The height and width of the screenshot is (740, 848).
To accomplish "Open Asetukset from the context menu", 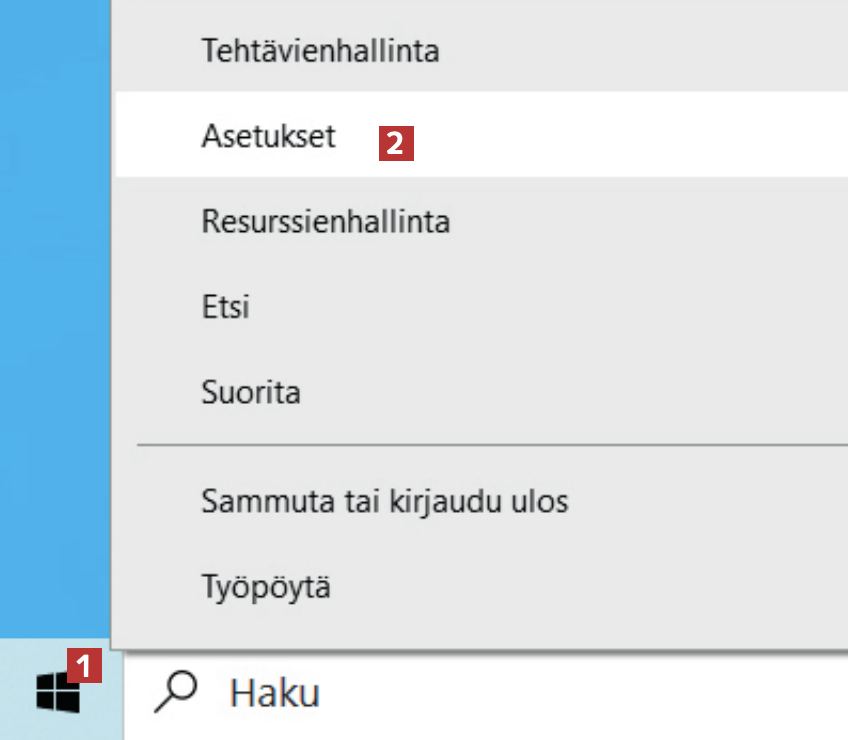I will click(x=268, y=136).
